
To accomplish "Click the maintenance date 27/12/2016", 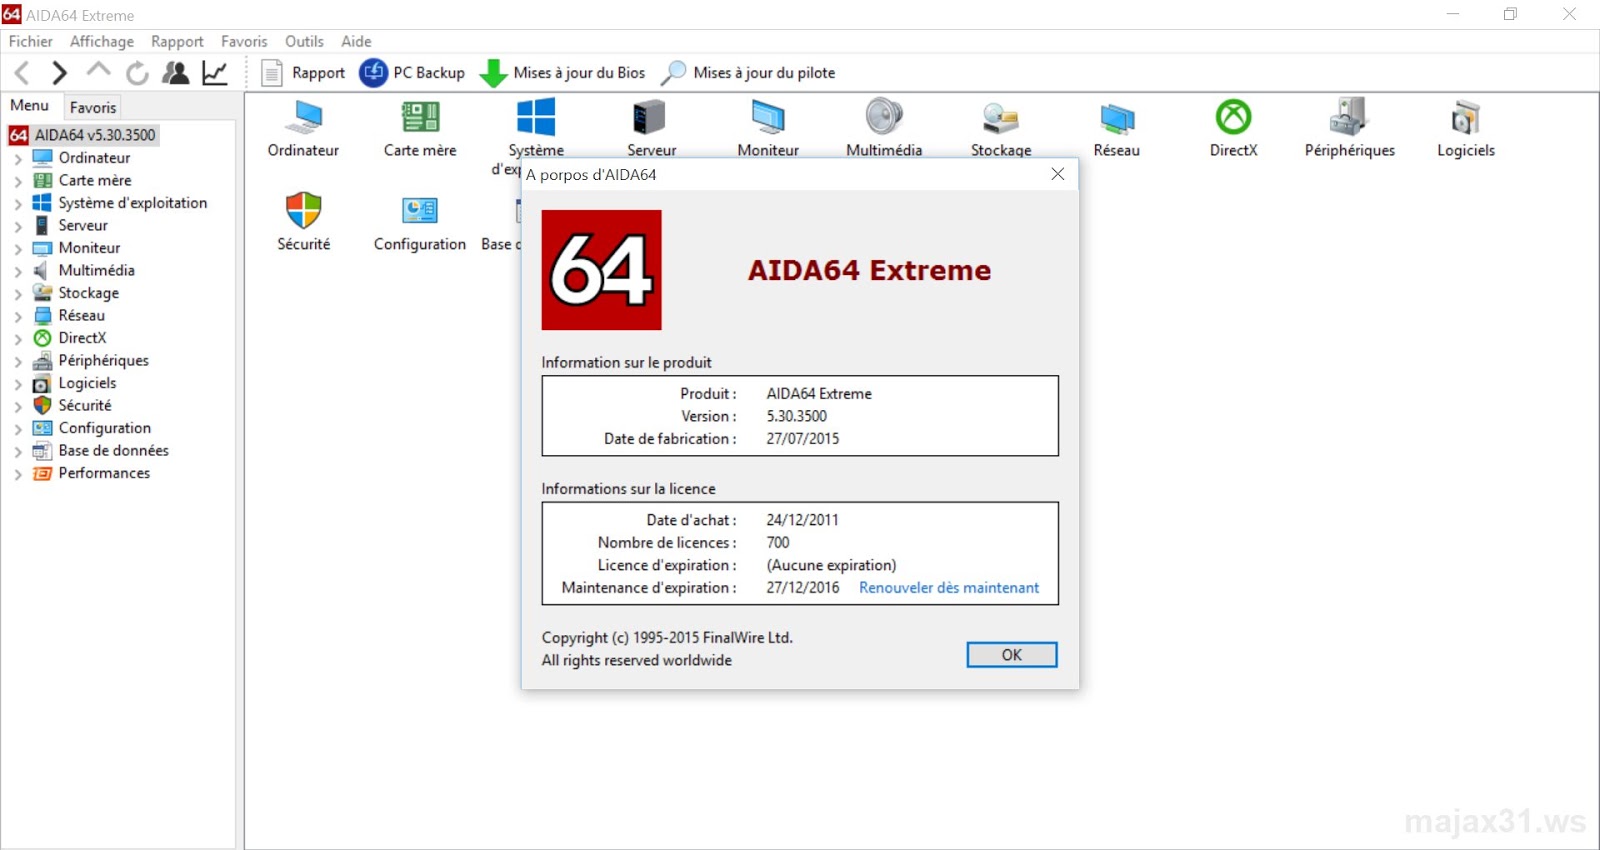I will 803,588.
